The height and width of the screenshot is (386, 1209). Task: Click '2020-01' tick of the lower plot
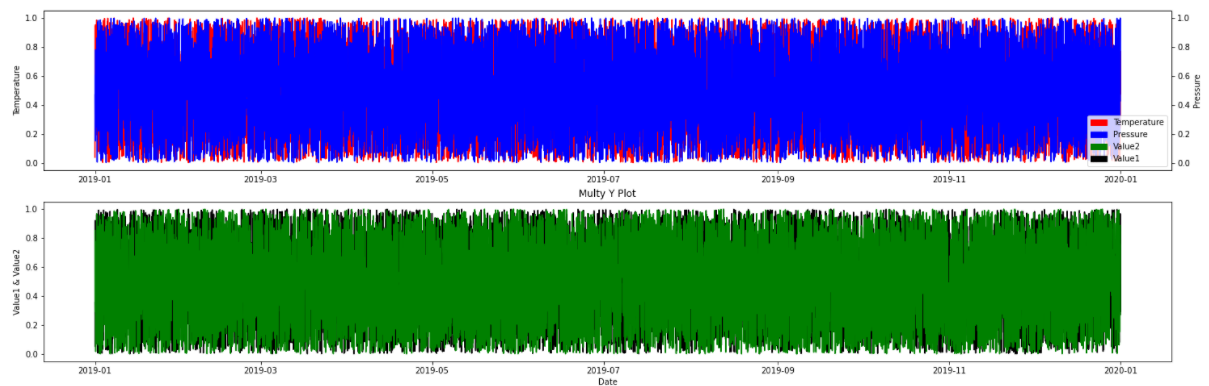tap(1120, 370)
